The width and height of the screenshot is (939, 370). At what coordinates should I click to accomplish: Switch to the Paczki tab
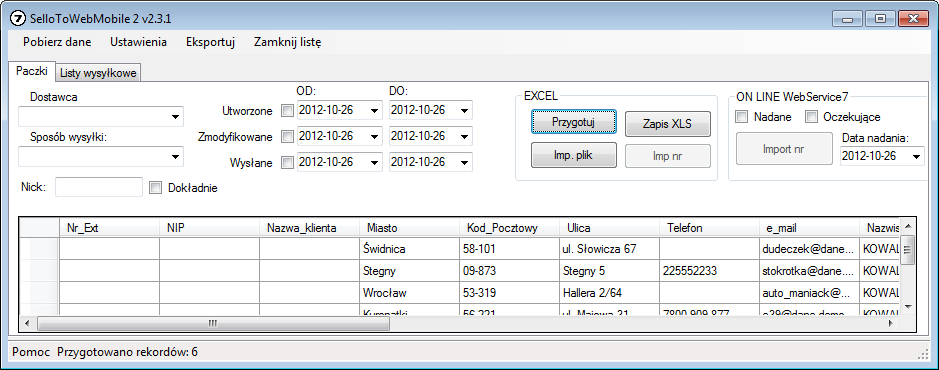pos(32,71)
